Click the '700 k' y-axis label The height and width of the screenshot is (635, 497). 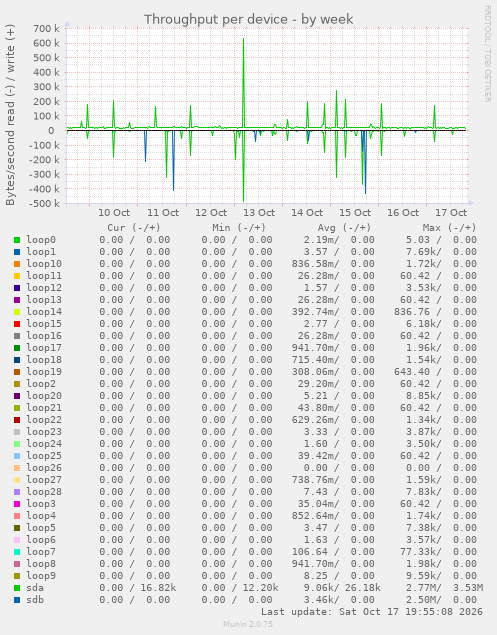point(47,29)
